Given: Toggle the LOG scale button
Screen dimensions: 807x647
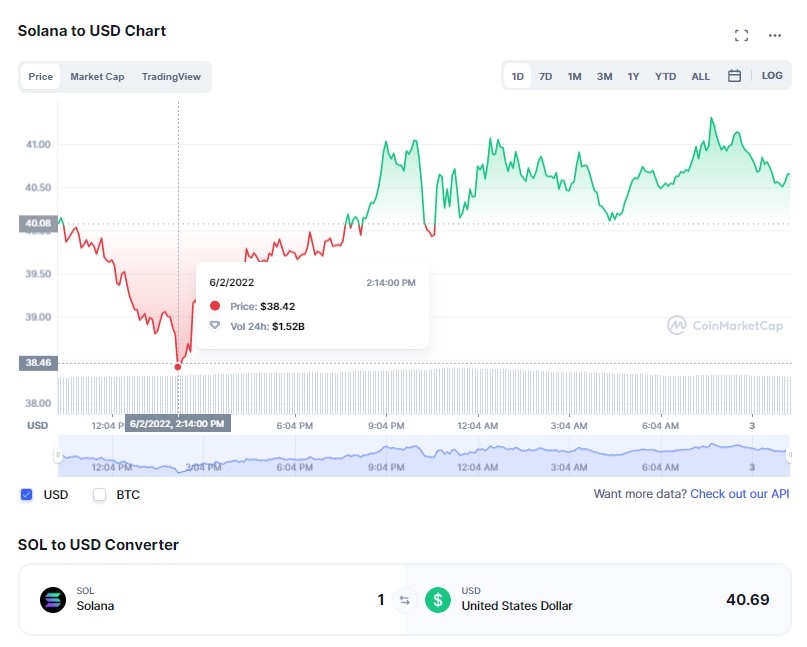Looking at the screenshot, I should point(772,76).
